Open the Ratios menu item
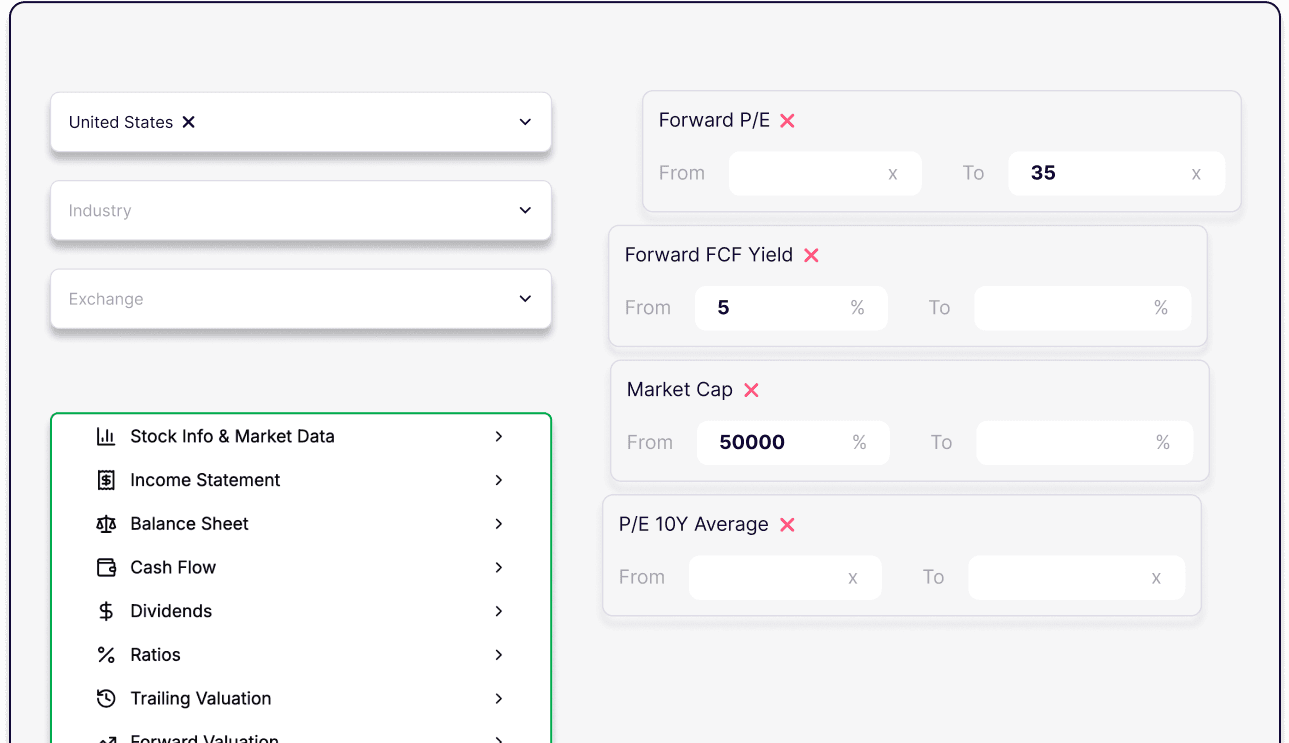The height and width of the screenshot is (743, 1289). click(301, 655)
